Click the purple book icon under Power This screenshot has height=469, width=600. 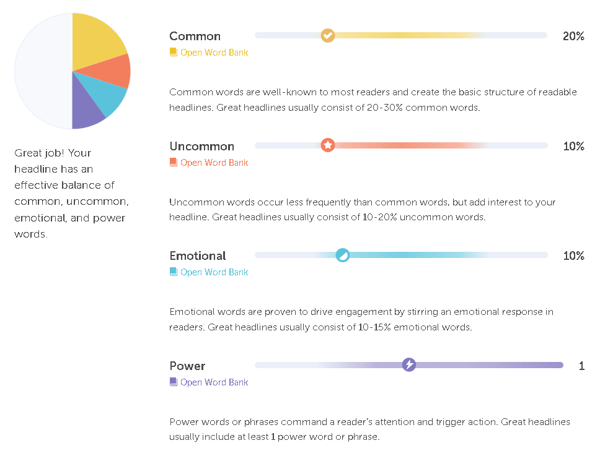coord(173,382)
